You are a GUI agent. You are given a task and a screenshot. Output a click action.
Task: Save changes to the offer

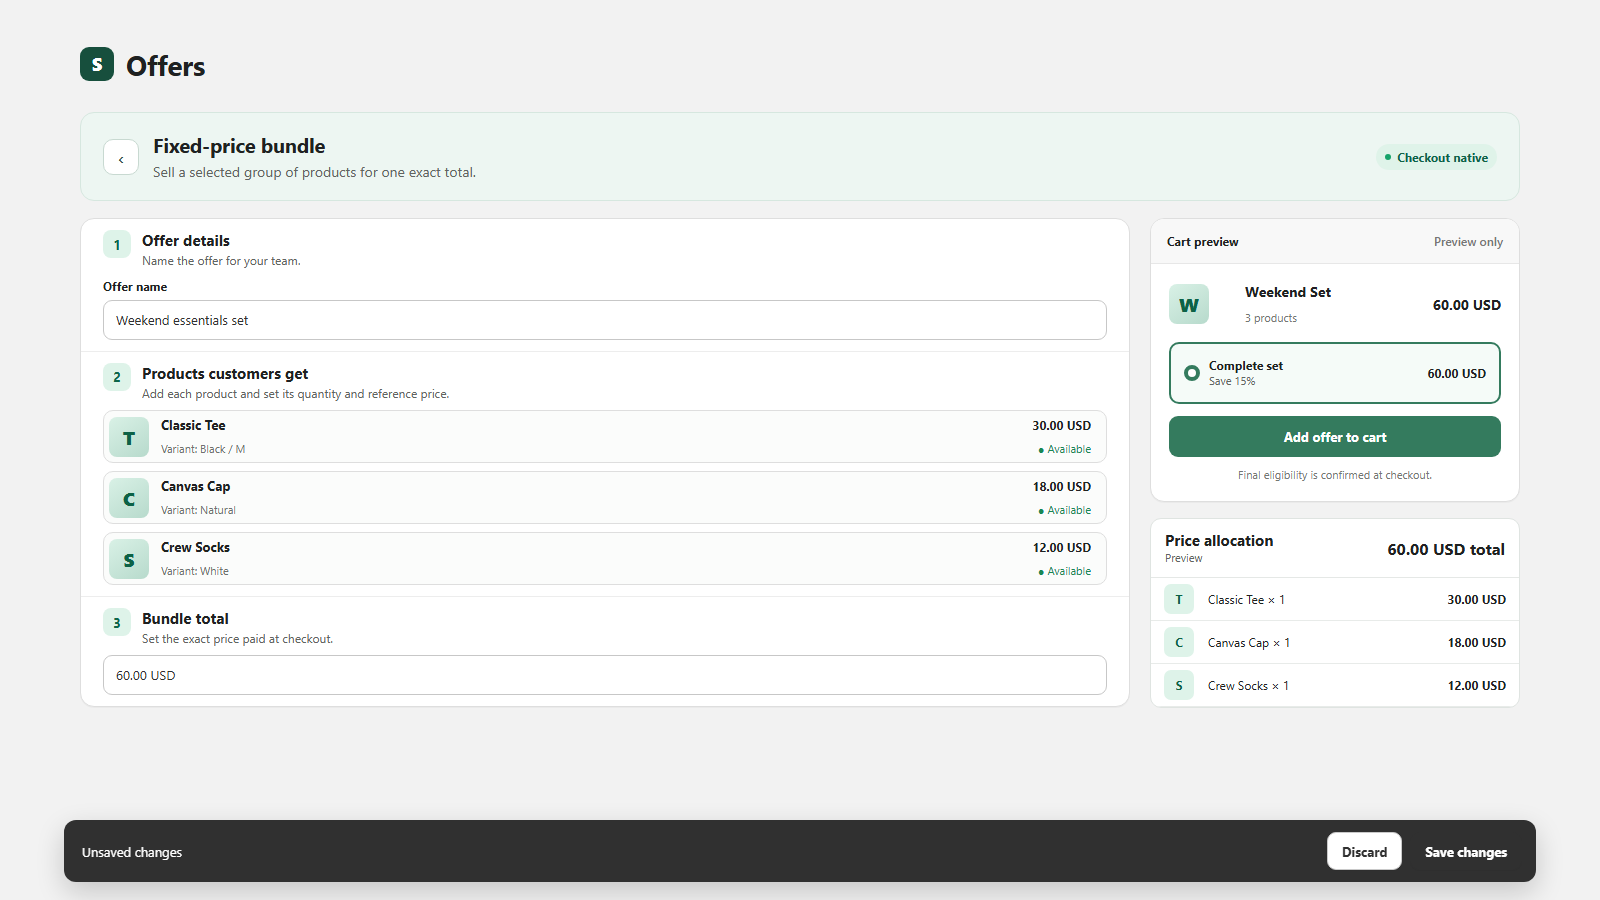(1466, 852)
